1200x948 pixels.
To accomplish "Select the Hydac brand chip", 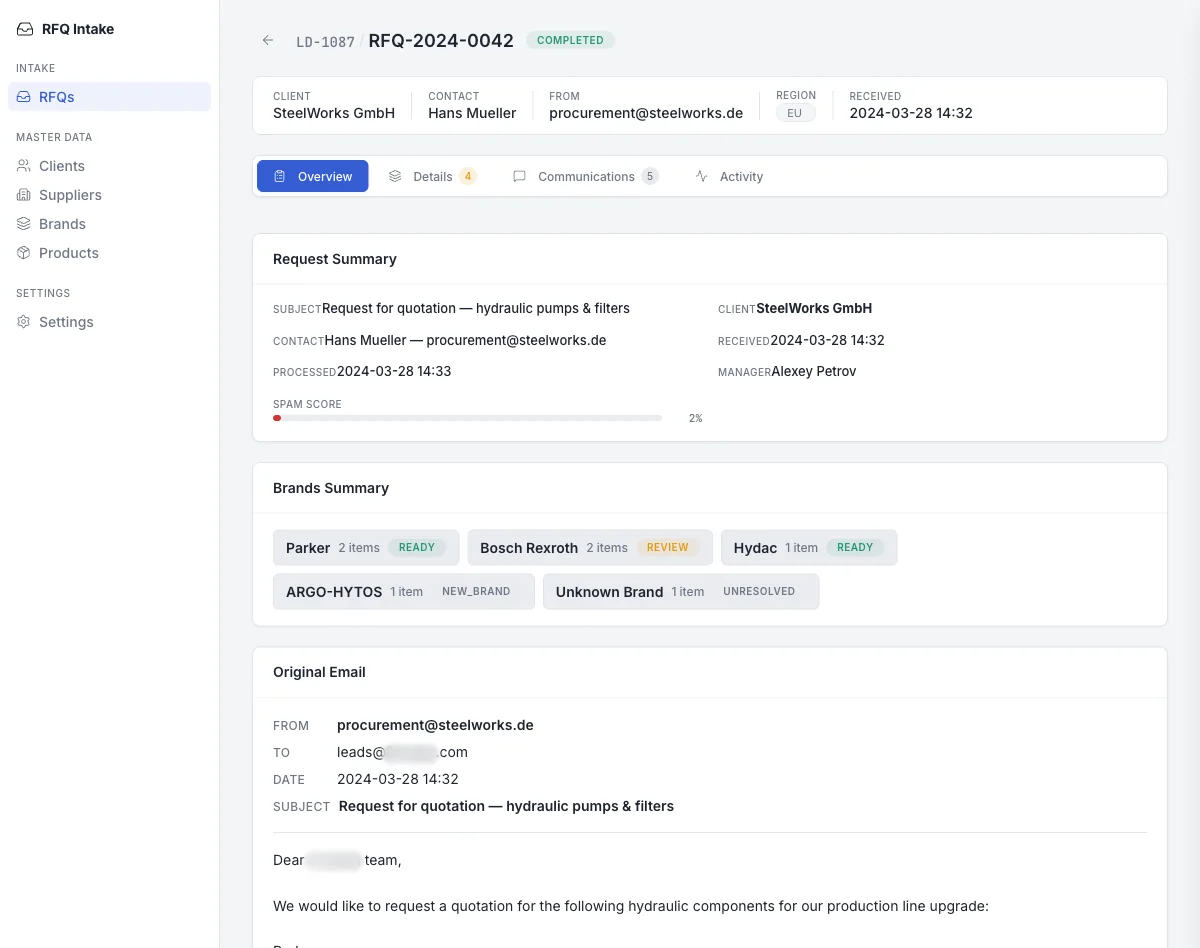I will 809,548.
